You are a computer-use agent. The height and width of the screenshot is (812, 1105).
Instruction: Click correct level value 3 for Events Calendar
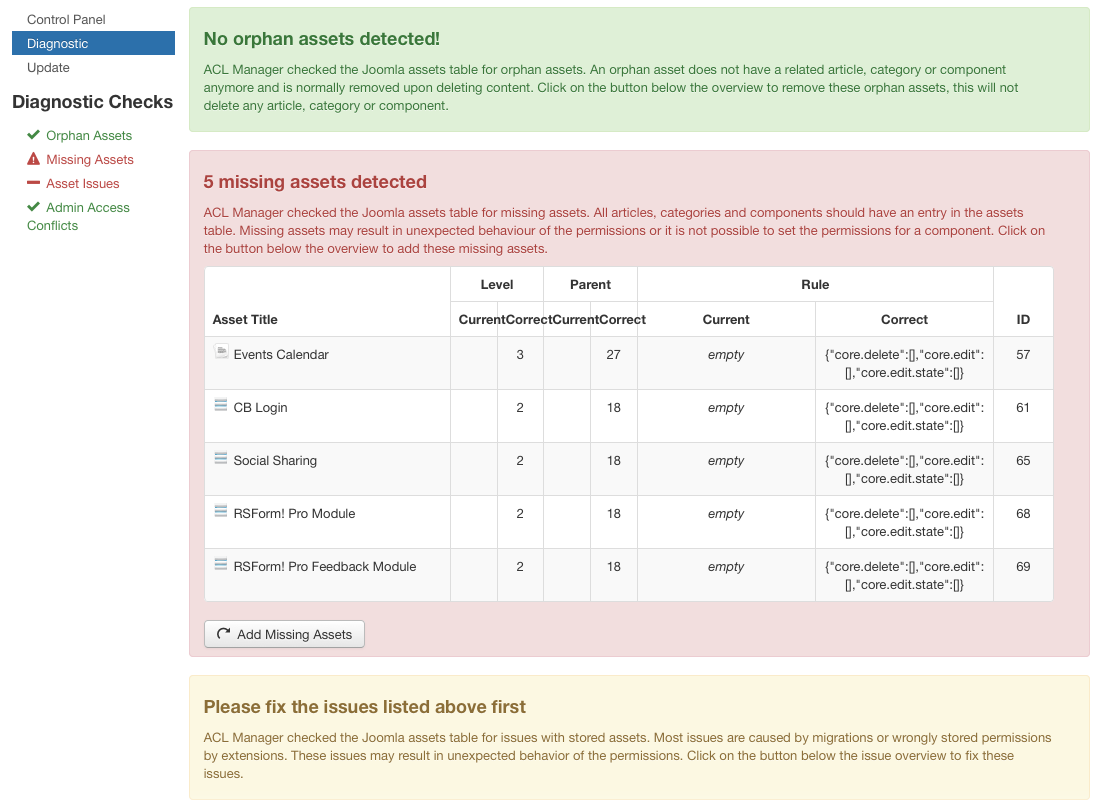point(520,355)
